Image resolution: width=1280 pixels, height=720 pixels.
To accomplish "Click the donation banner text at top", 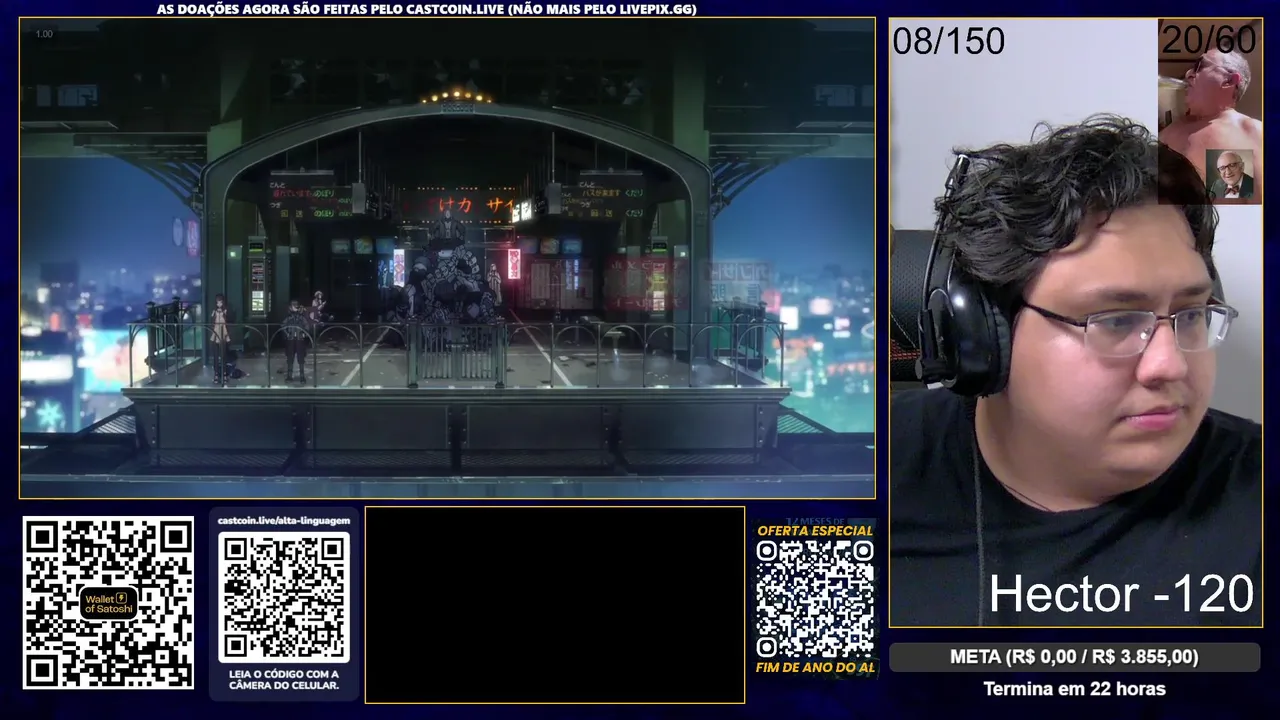I will pyautogui.click(x=427, y=9).
